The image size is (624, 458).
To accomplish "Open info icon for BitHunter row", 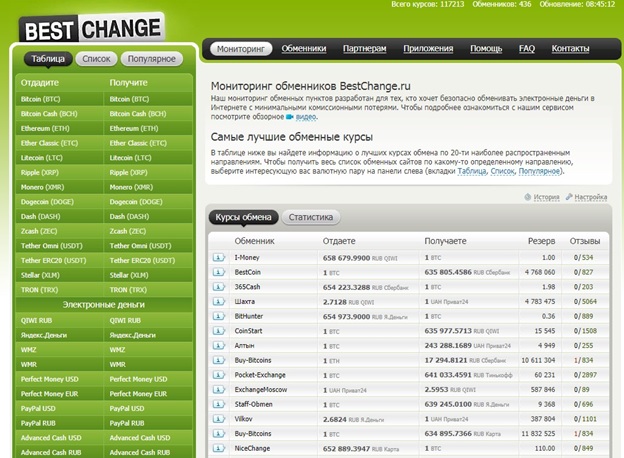I will click(x=218, y=316).
